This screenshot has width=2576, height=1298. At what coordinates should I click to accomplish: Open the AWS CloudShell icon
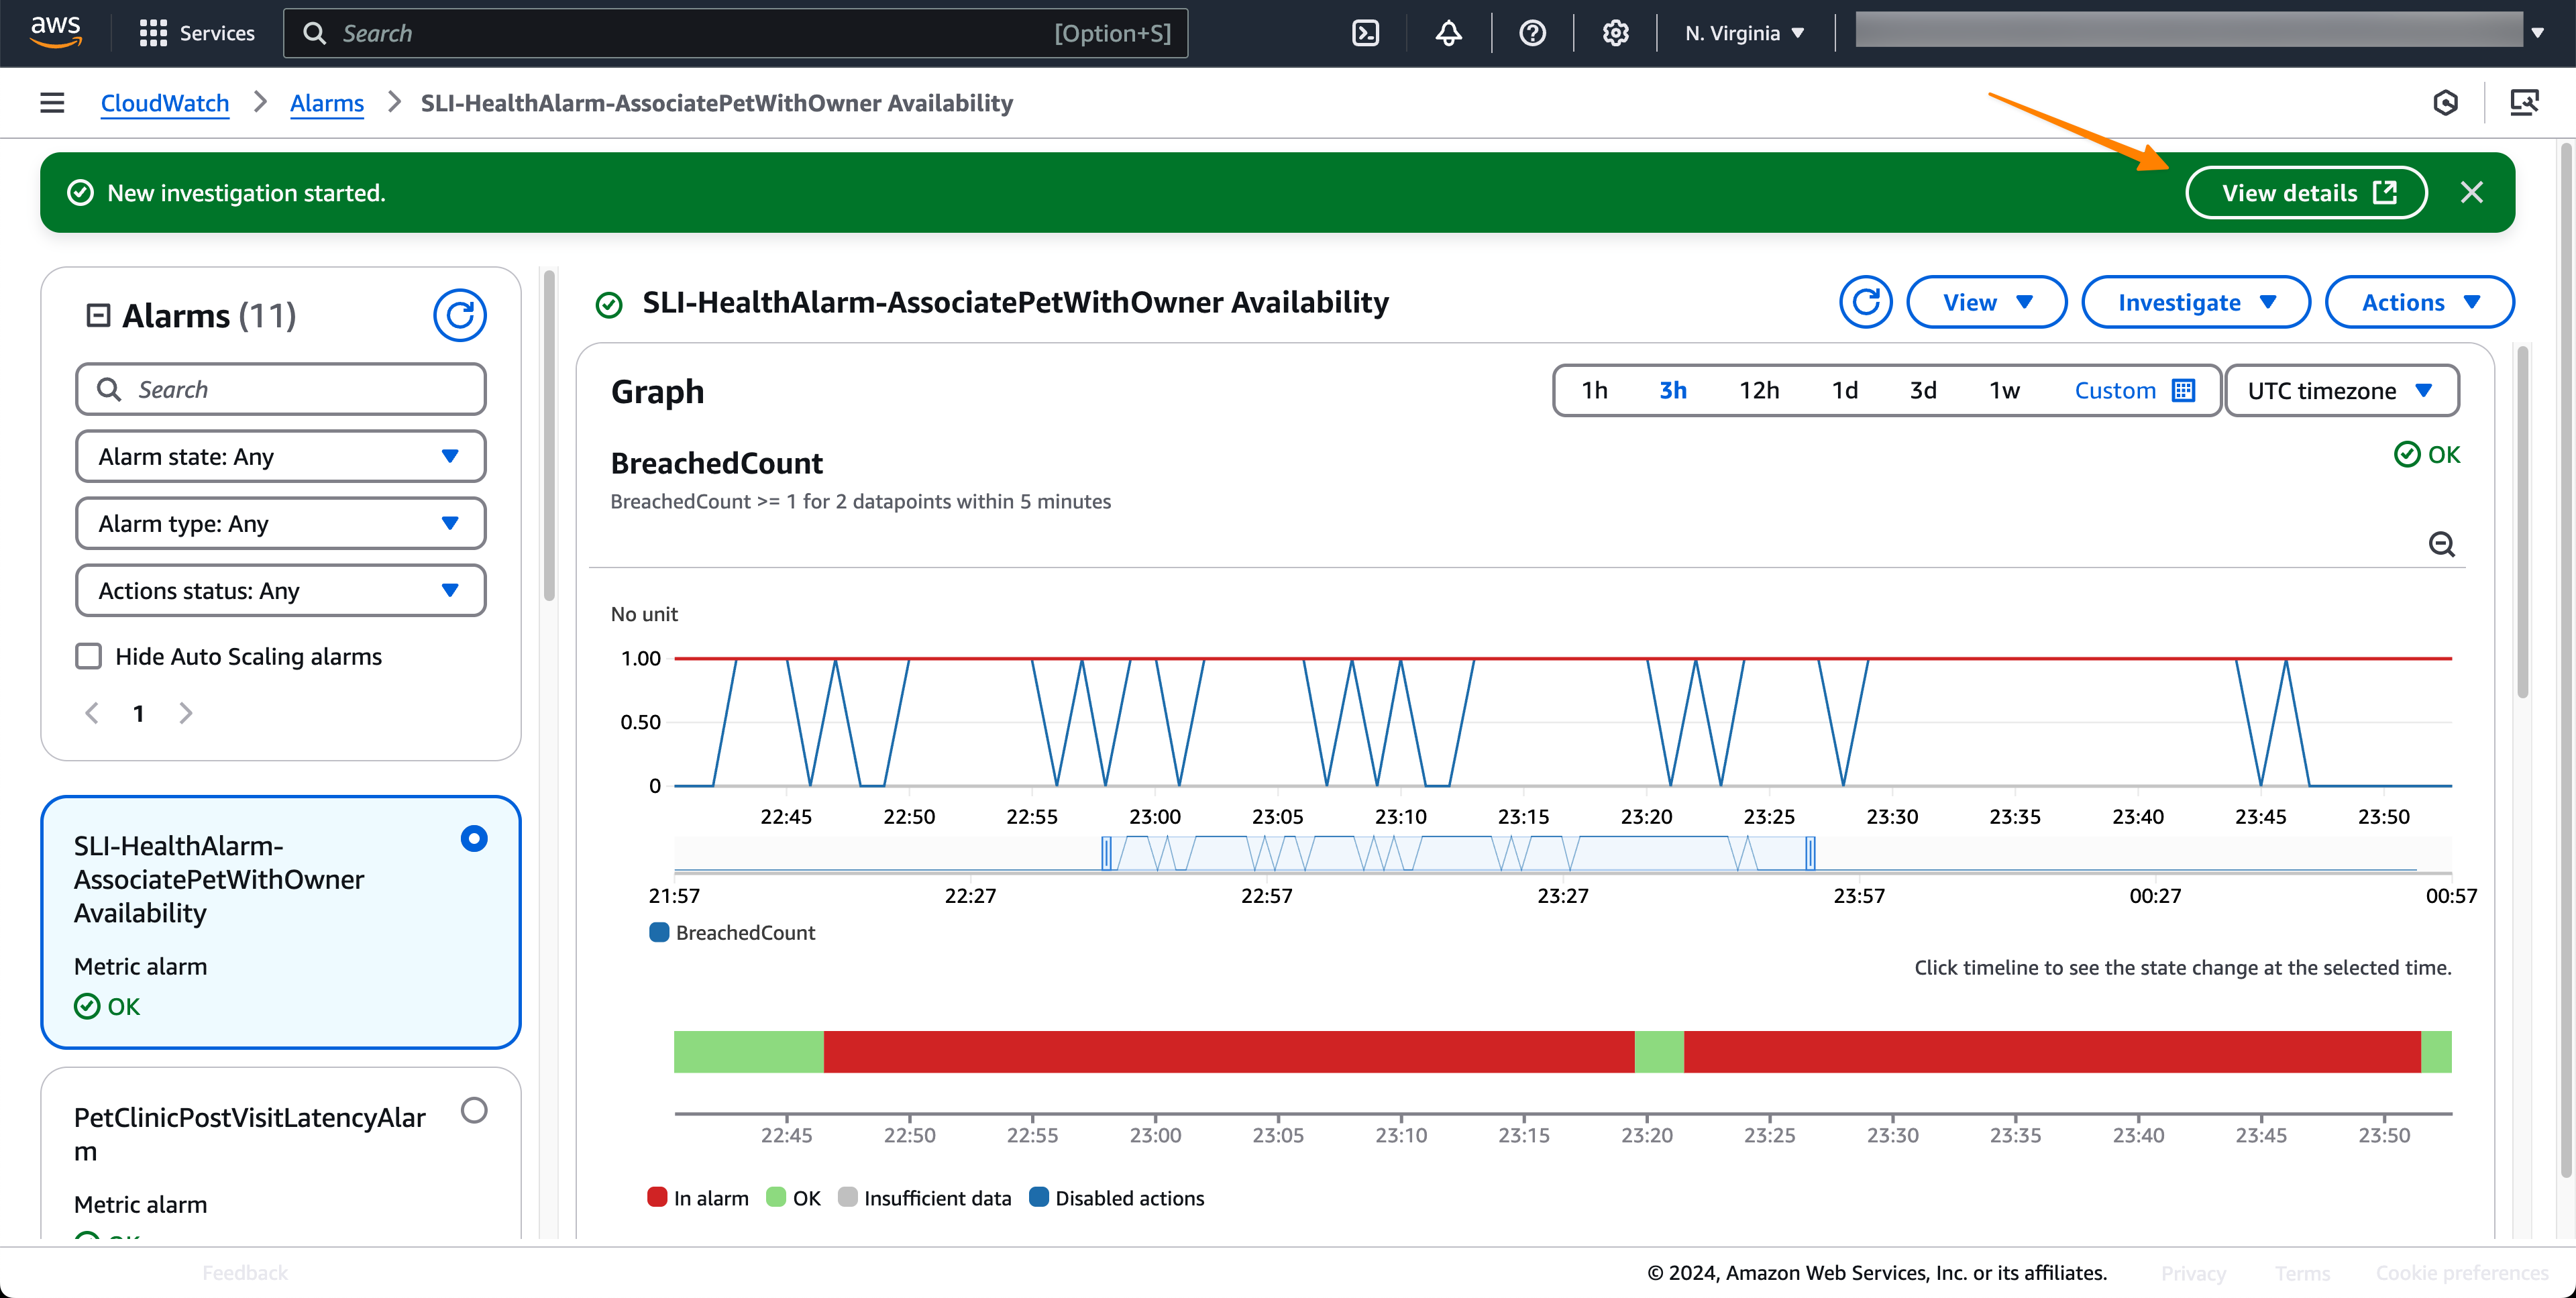[x=1365, y=33]
